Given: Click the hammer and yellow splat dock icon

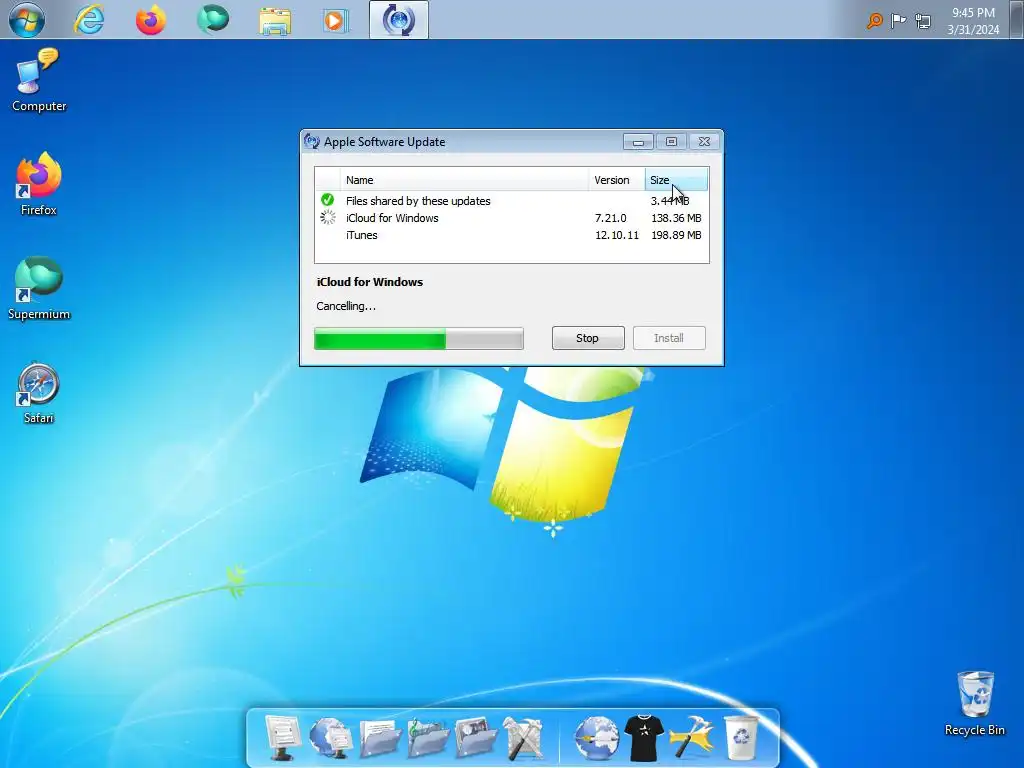Looking at the screenshot, I should tap(692, 738).
